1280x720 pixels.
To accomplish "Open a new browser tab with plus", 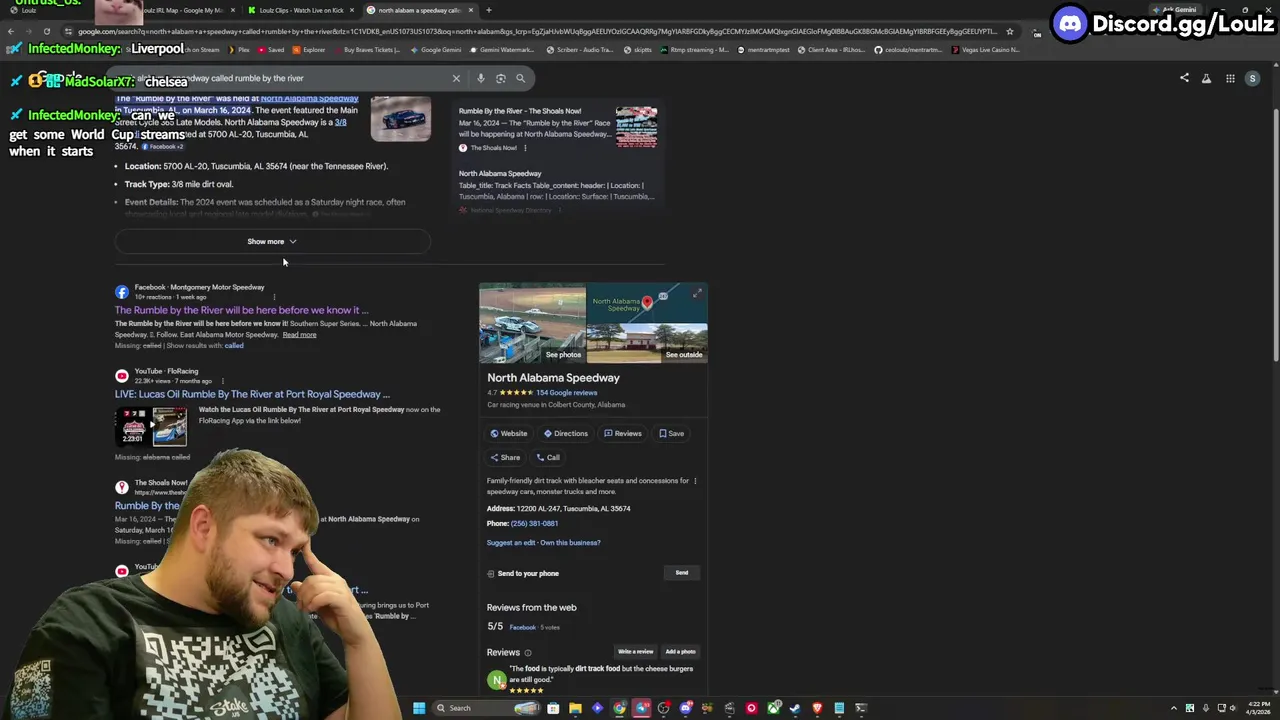I will (x=488, y=10).
